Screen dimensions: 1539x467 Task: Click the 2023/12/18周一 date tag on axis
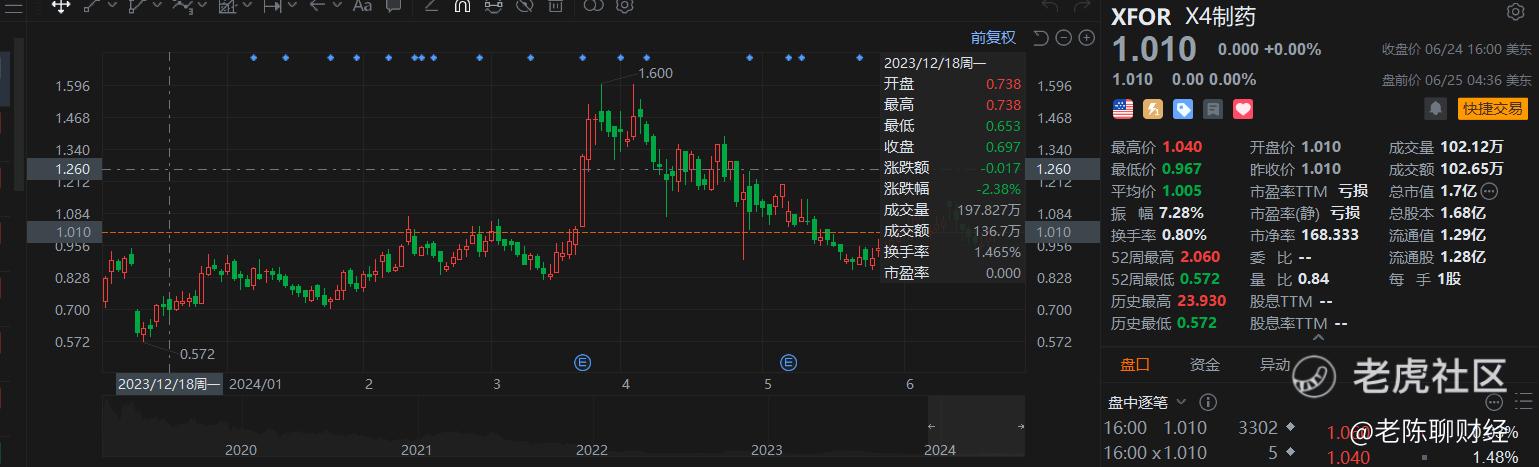(168, 384)
